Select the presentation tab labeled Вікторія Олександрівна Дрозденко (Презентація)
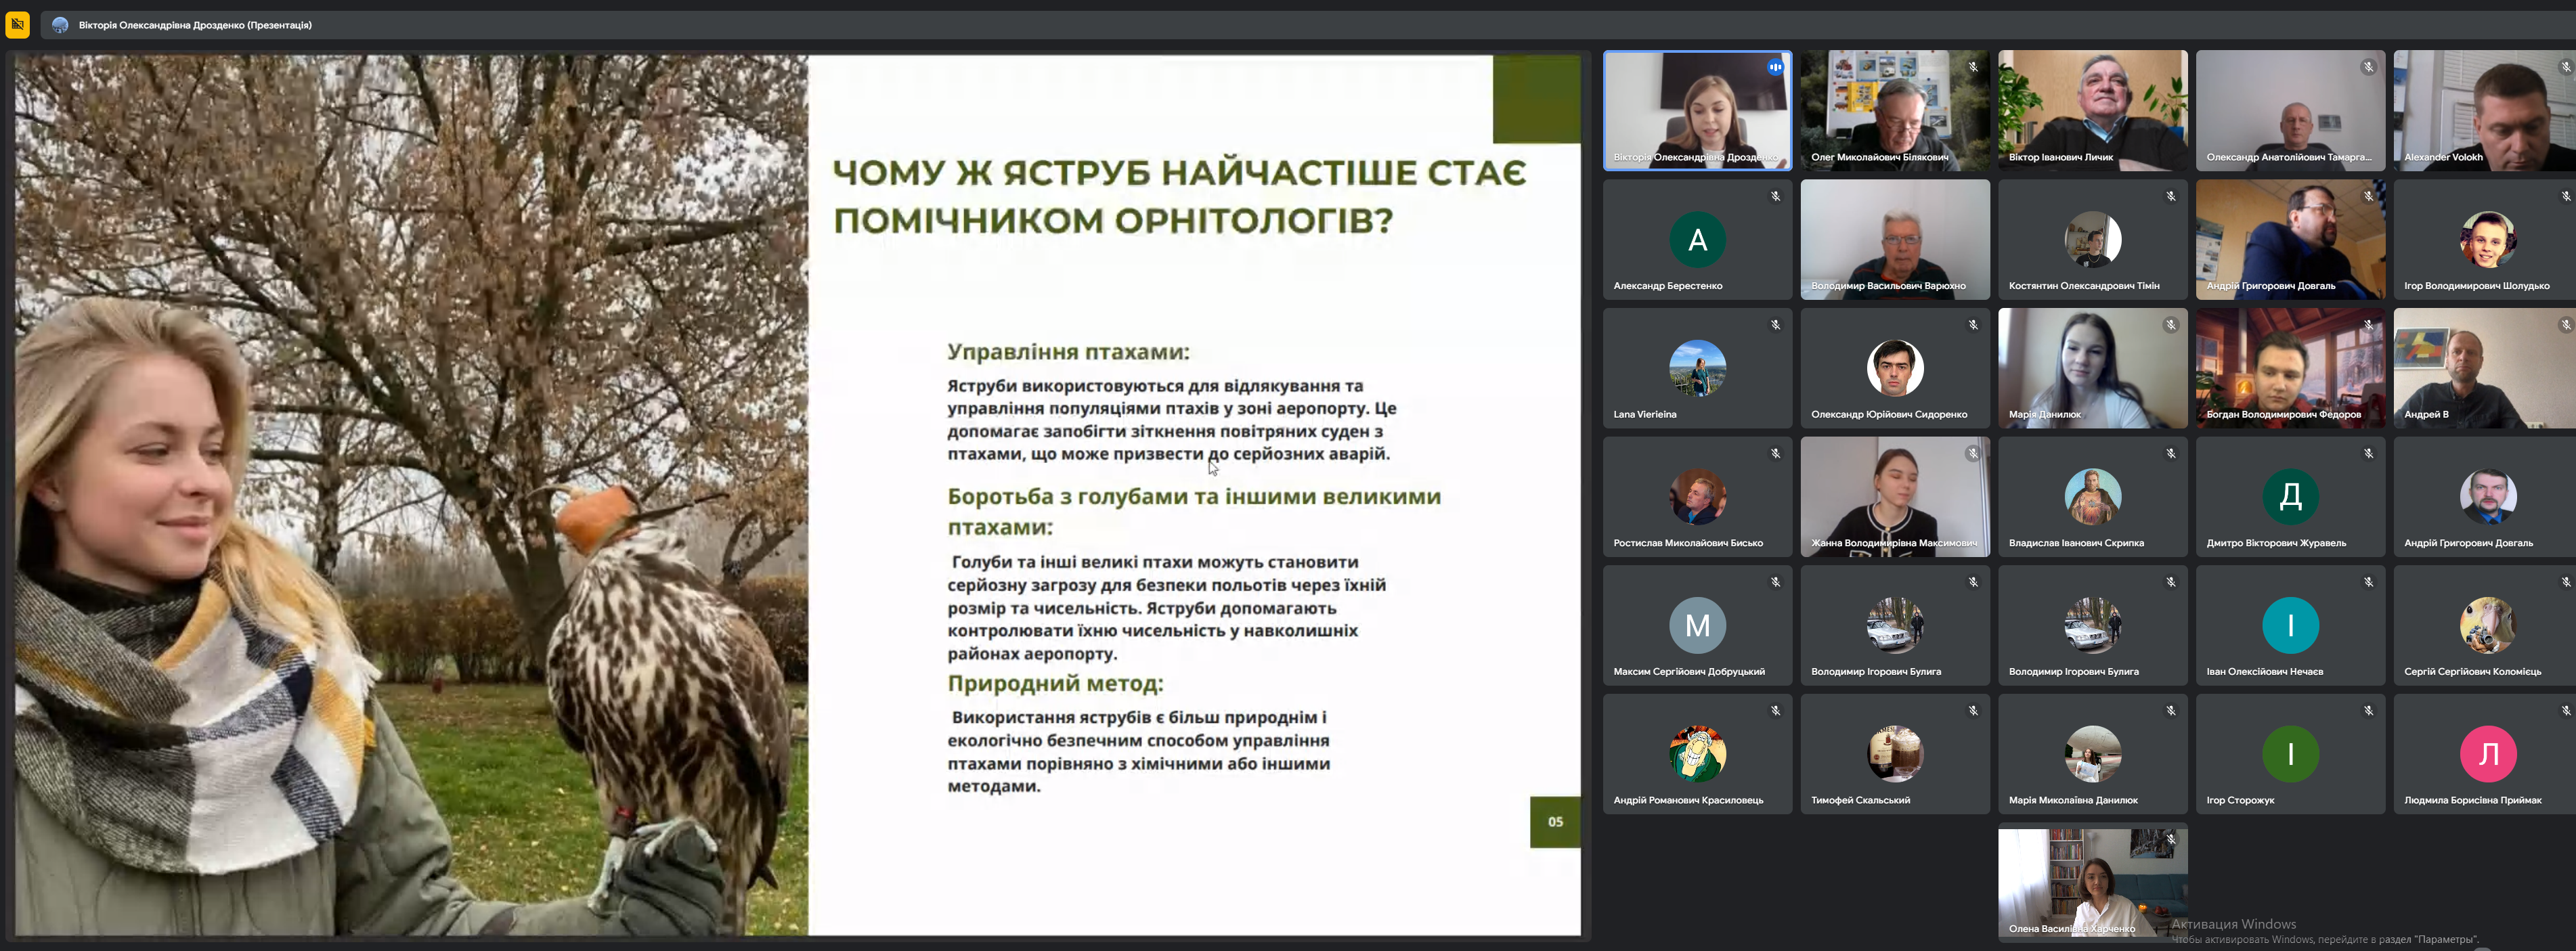The height and width of the screenshot is (951, 2576). (195, 25)
